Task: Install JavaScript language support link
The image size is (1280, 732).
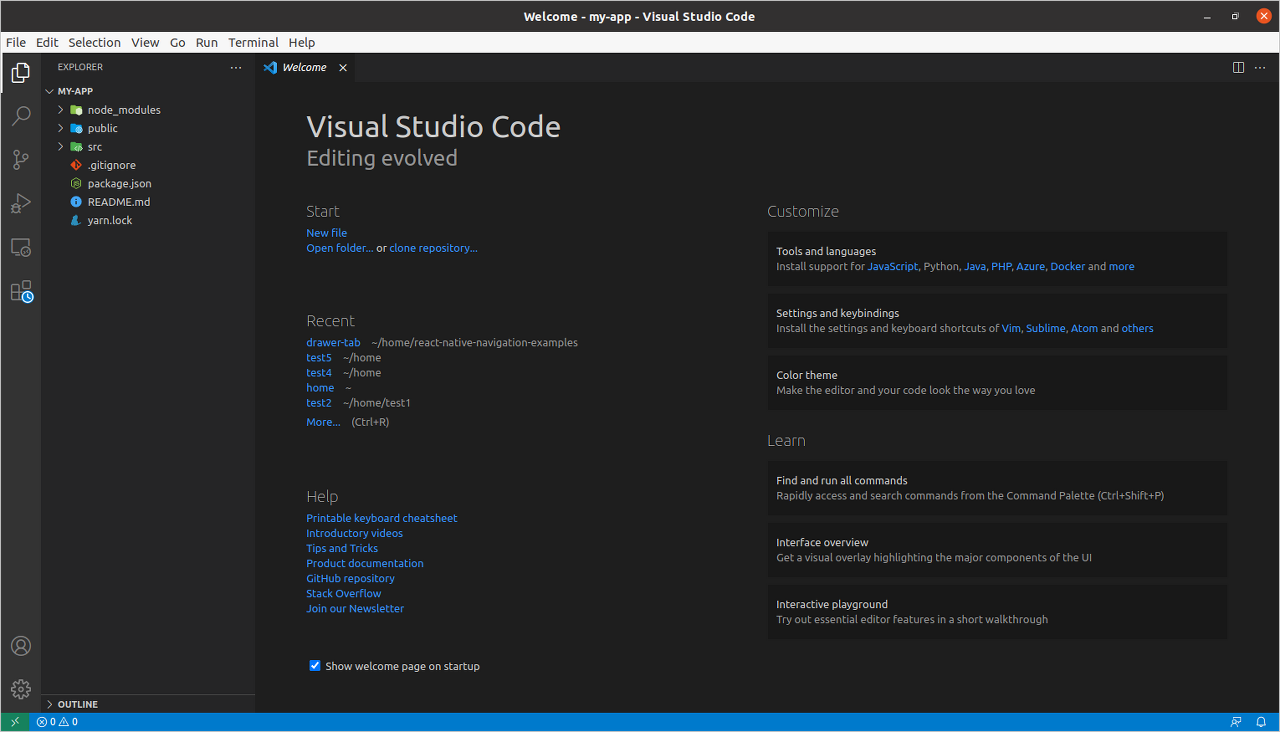Action: (892, 267)
